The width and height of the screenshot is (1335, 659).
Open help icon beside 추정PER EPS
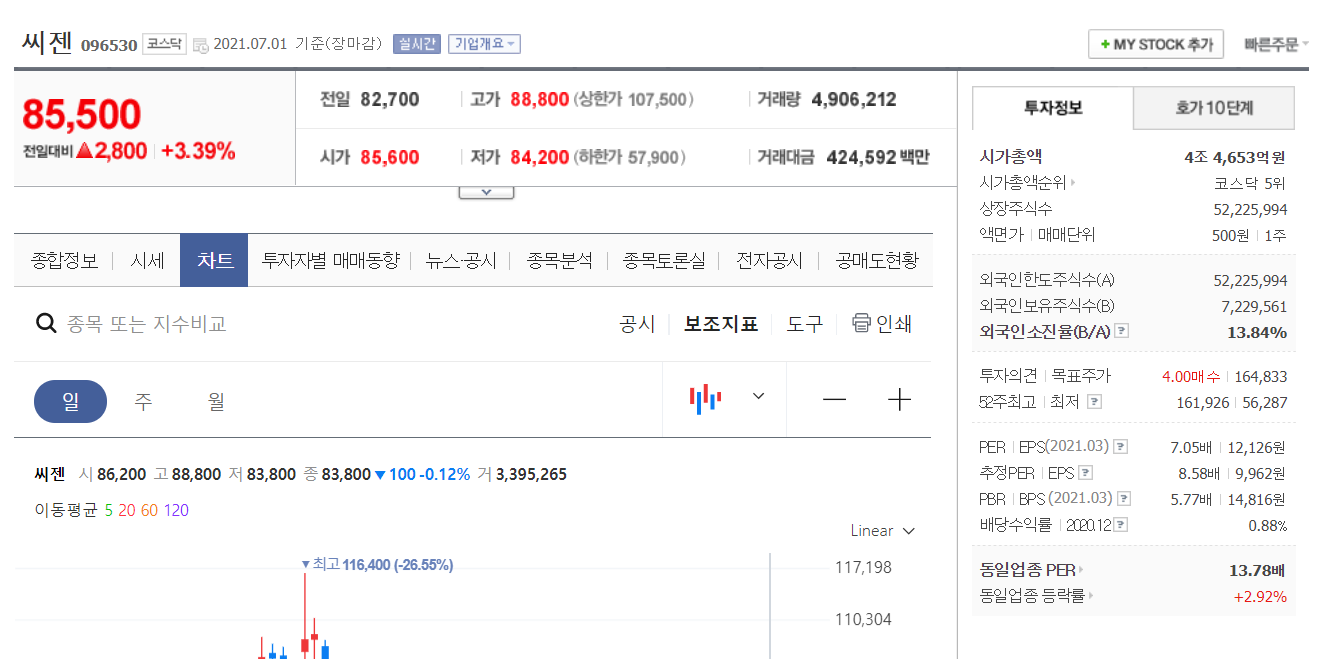click(1086, 473)
